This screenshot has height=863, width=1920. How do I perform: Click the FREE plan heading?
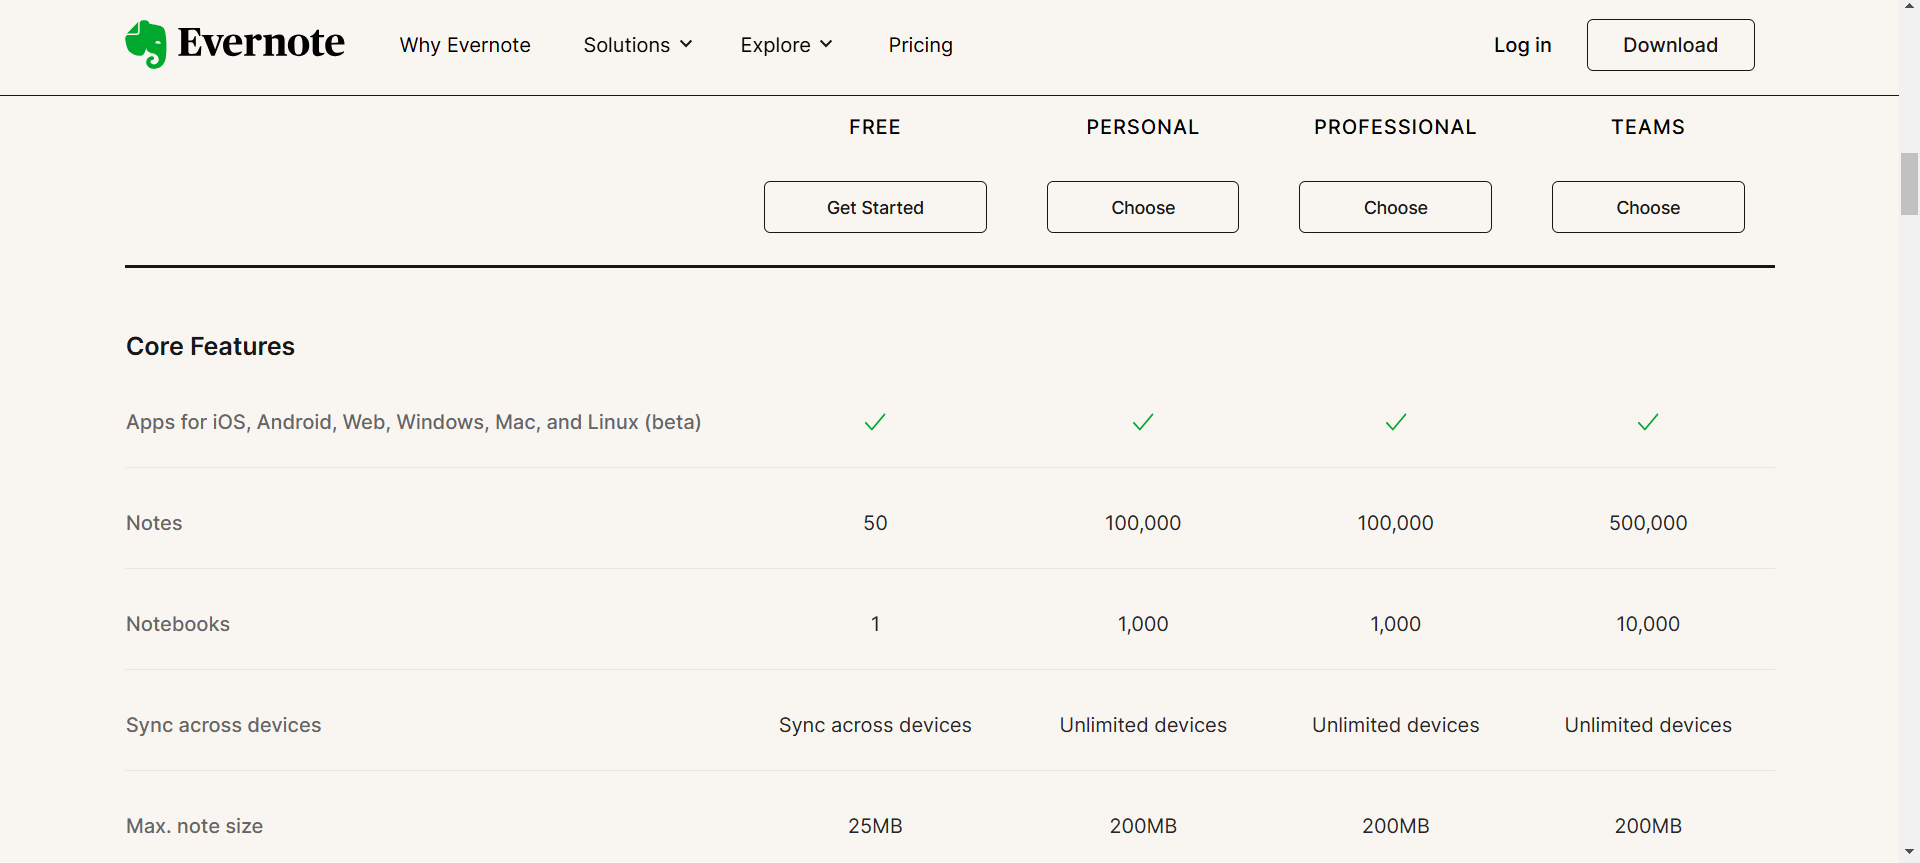point(875,127)
